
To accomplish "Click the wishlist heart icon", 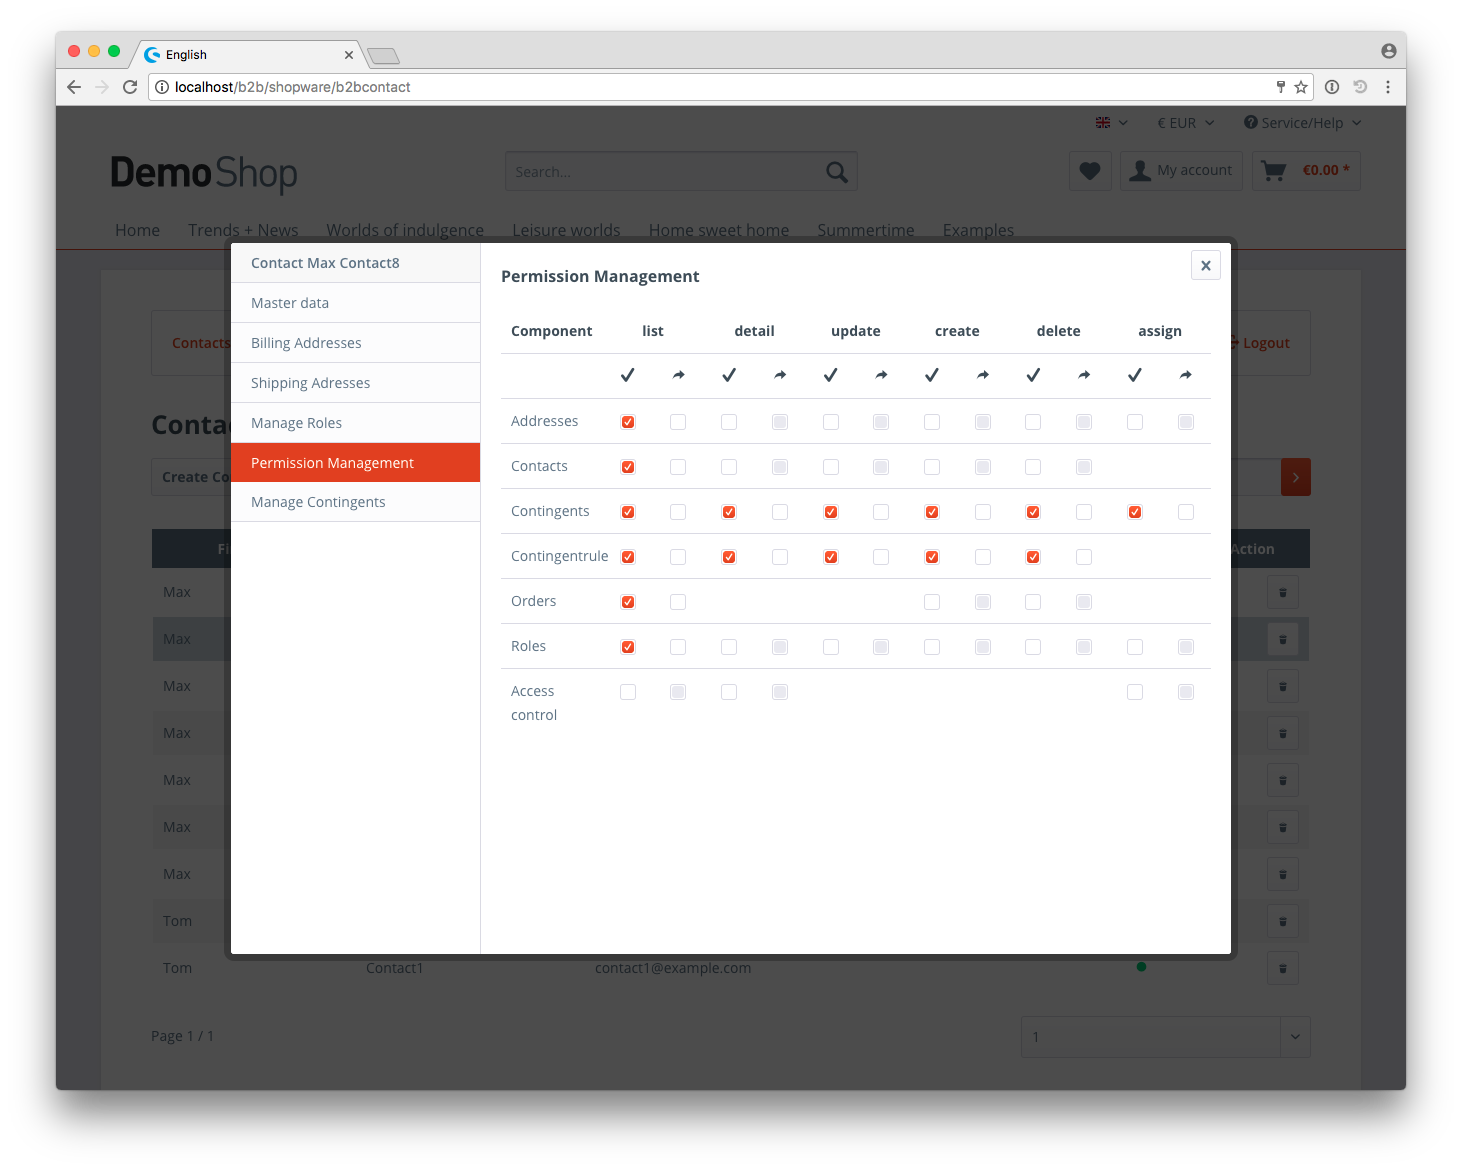I will 1090,171.
